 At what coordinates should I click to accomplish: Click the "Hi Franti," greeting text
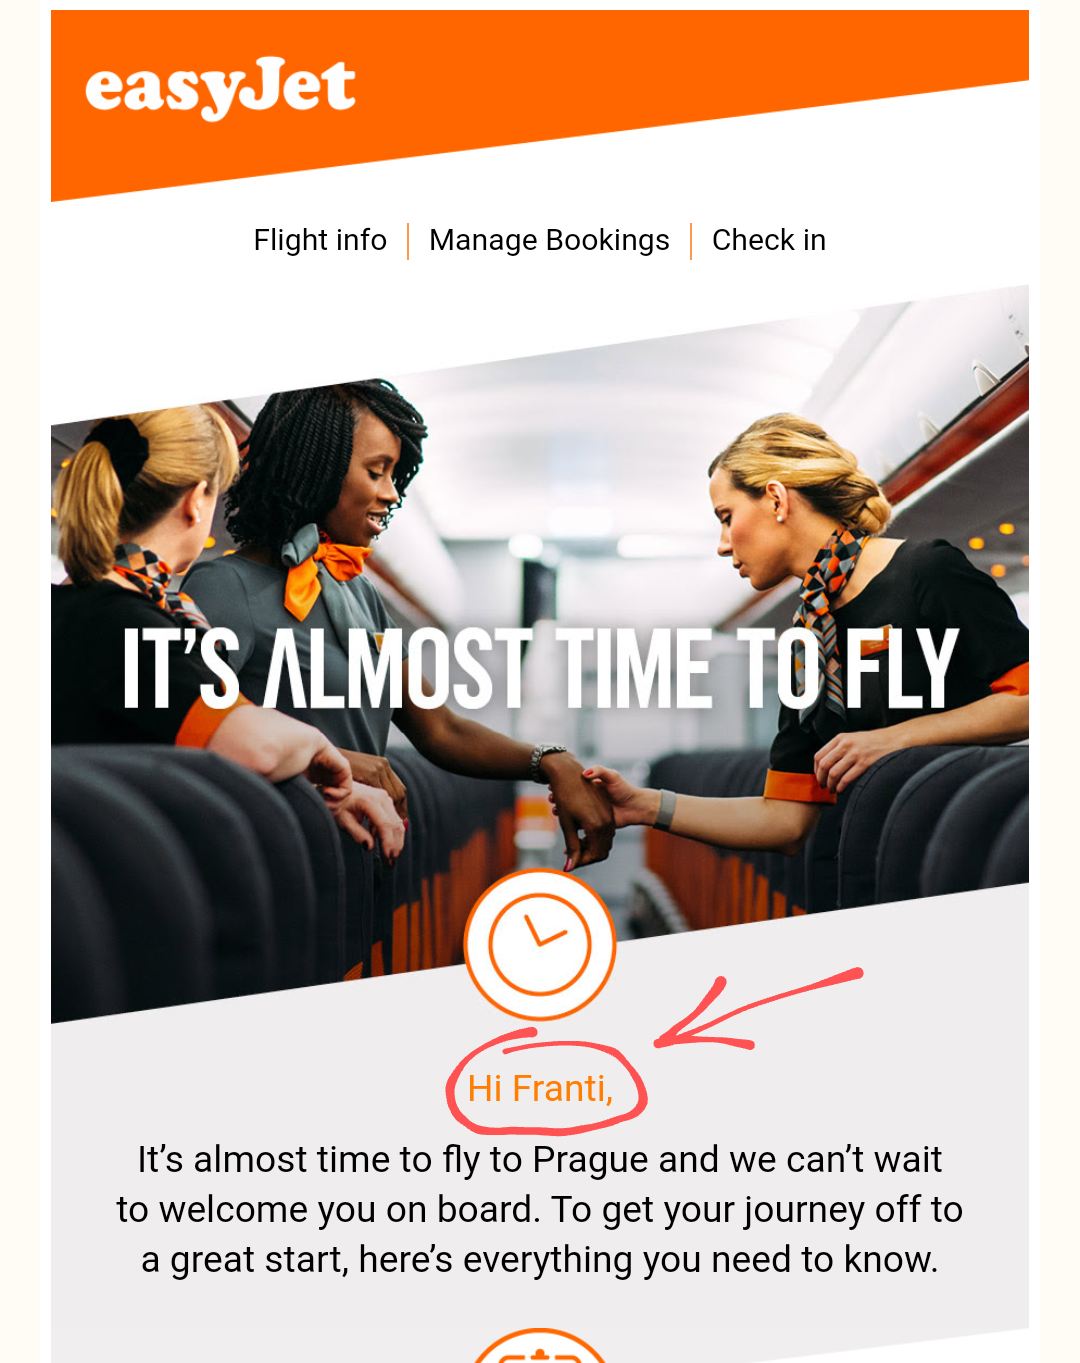pos(540,1089)
